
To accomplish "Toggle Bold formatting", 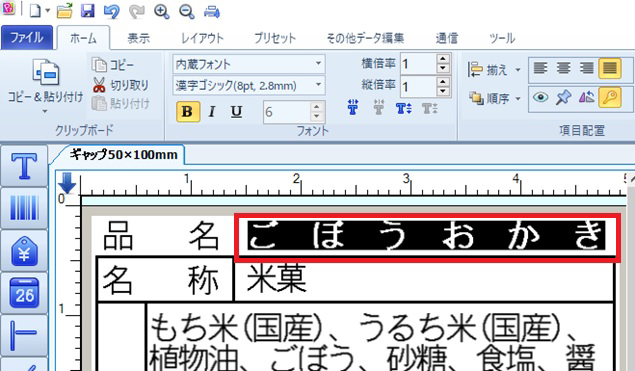I will 188,111.
